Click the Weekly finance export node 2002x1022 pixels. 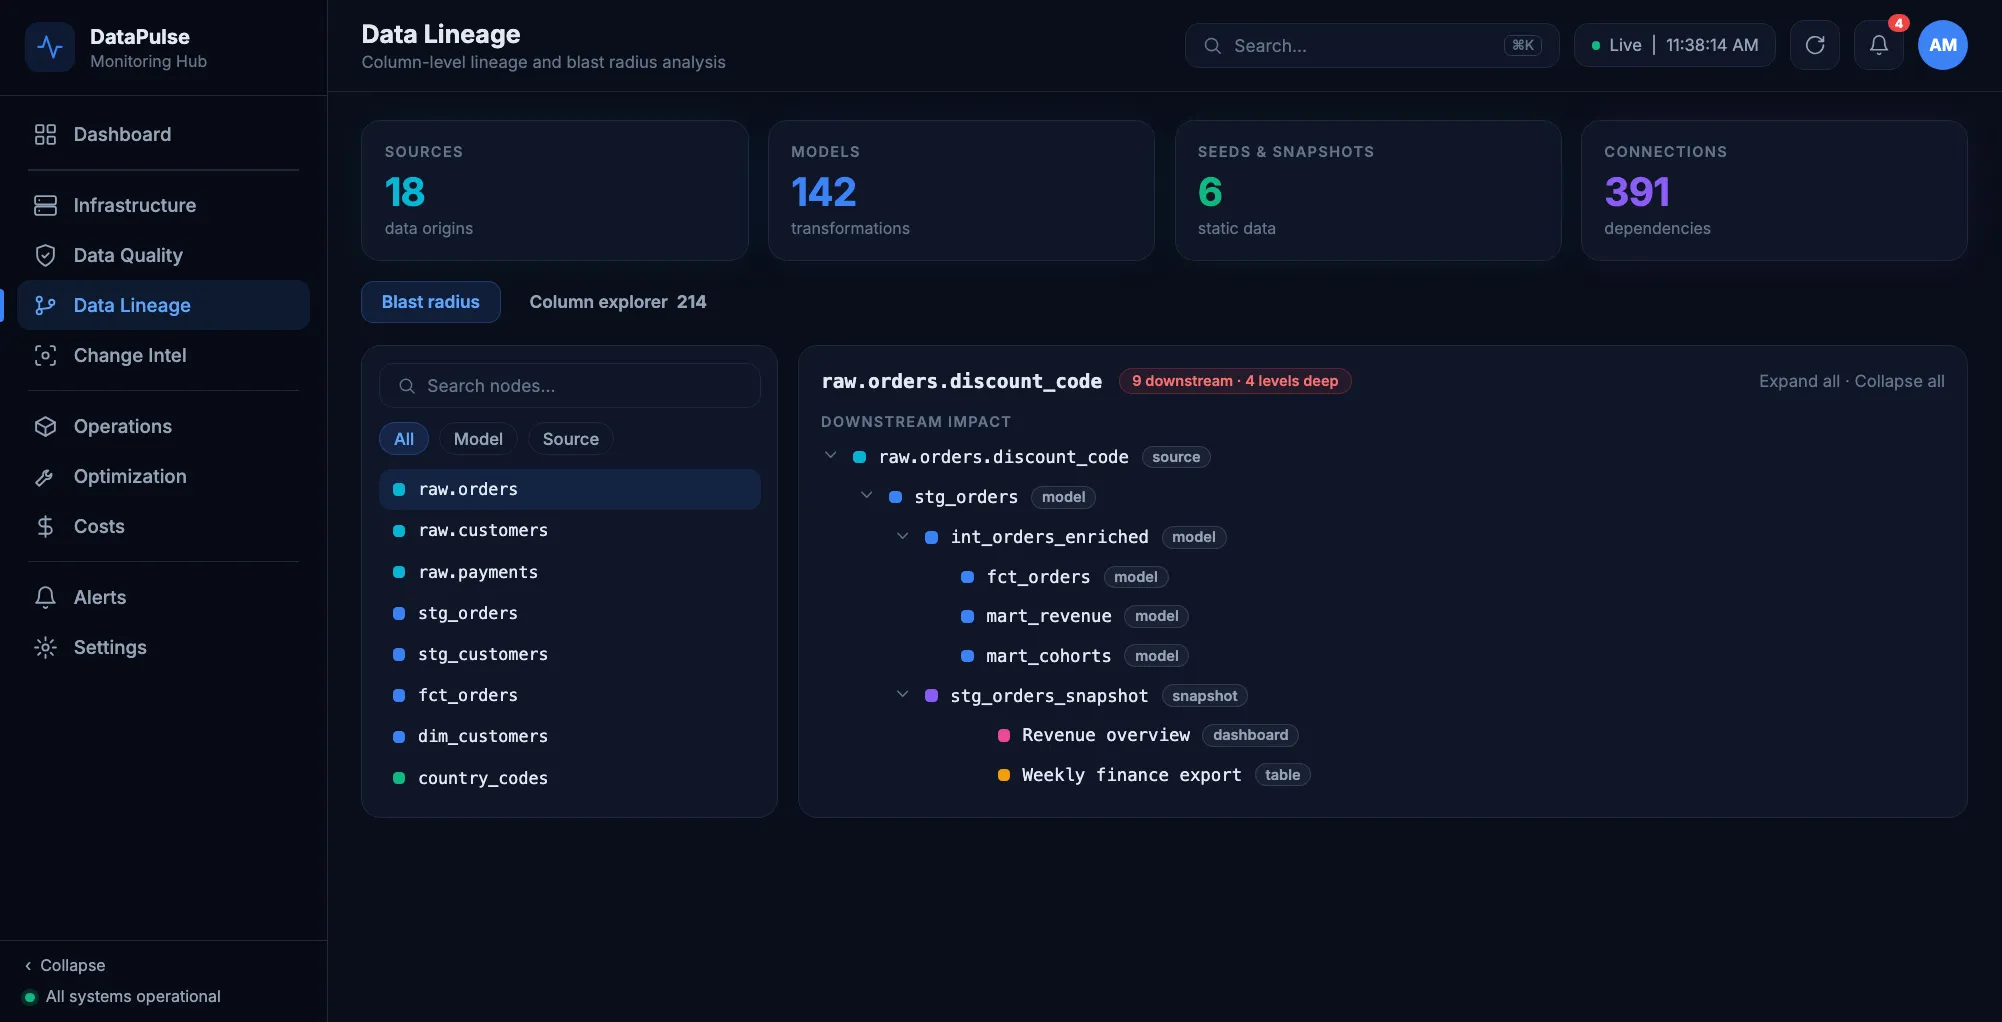(x=1131, y=775)
